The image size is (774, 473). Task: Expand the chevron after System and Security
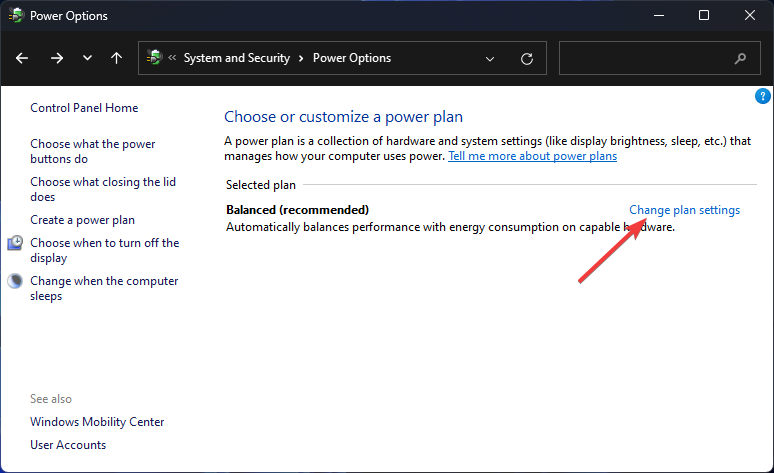coord(301,58)
